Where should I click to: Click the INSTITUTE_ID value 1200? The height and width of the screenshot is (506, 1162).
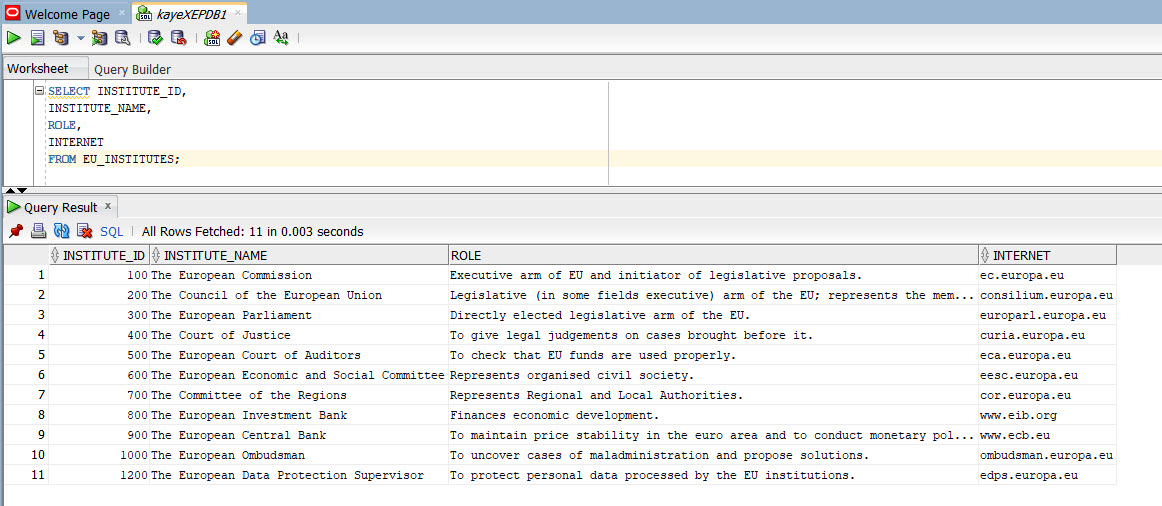(99, 476)
